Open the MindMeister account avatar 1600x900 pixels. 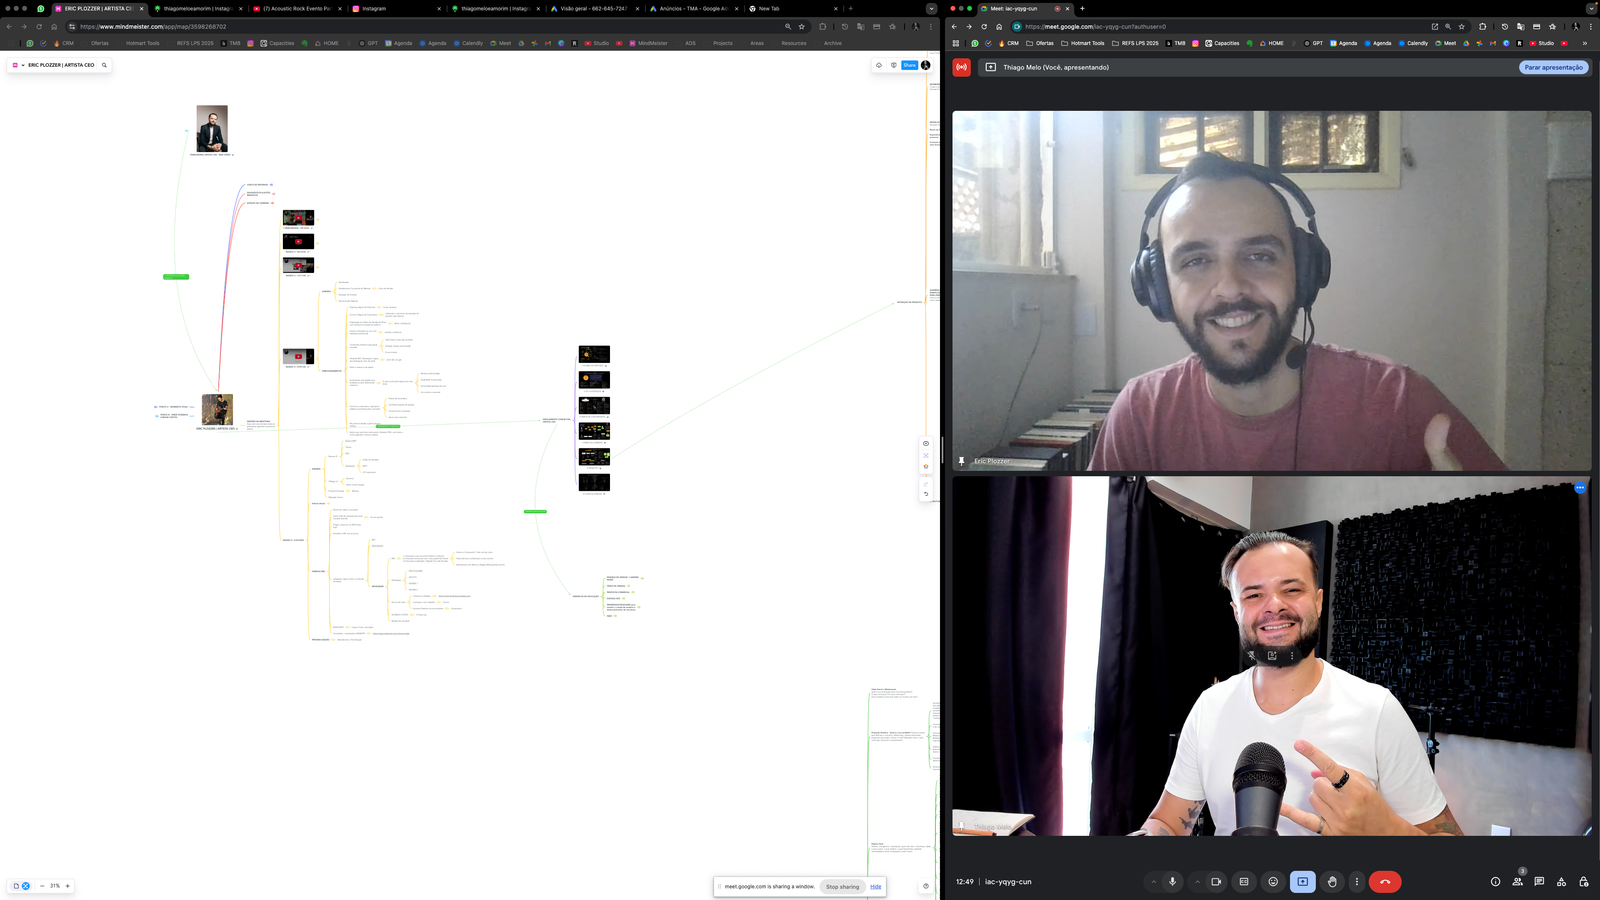(x=926, y=65)
